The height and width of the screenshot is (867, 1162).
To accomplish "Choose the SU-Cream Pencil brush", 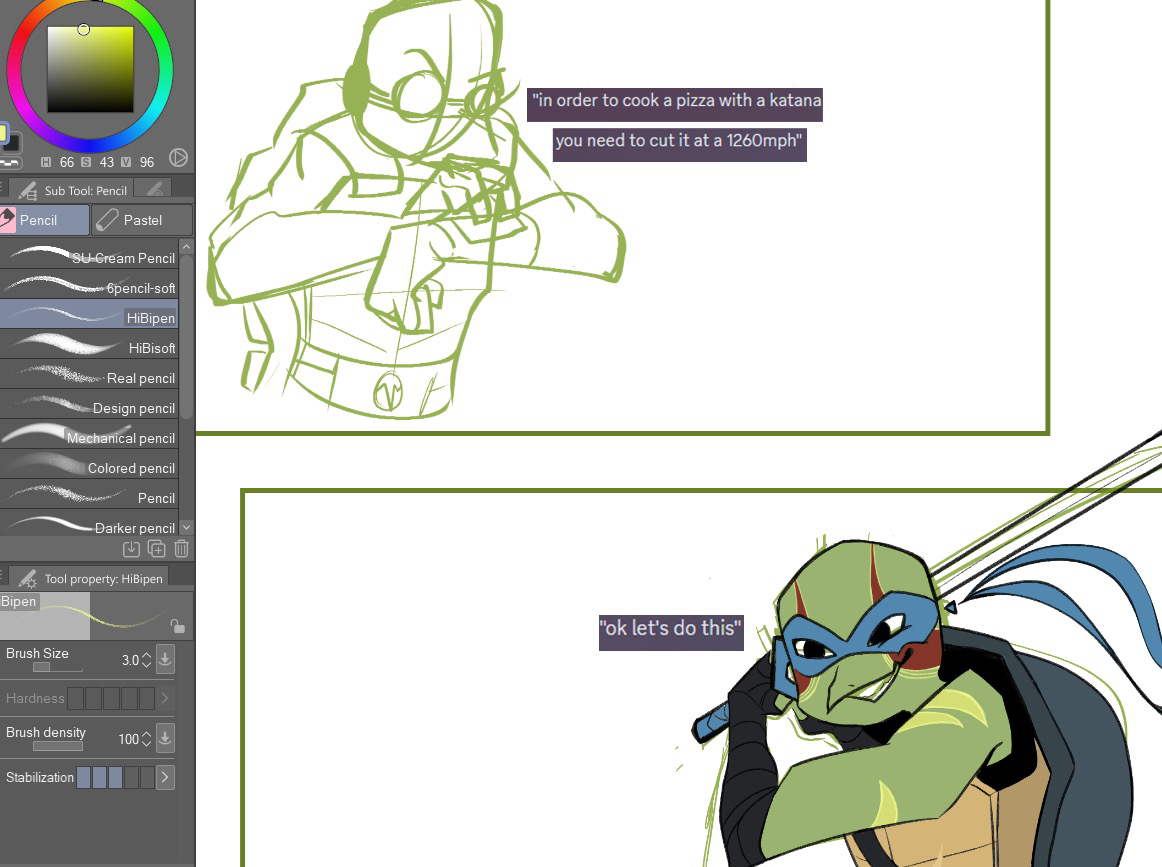I will (x=89, y=254).
